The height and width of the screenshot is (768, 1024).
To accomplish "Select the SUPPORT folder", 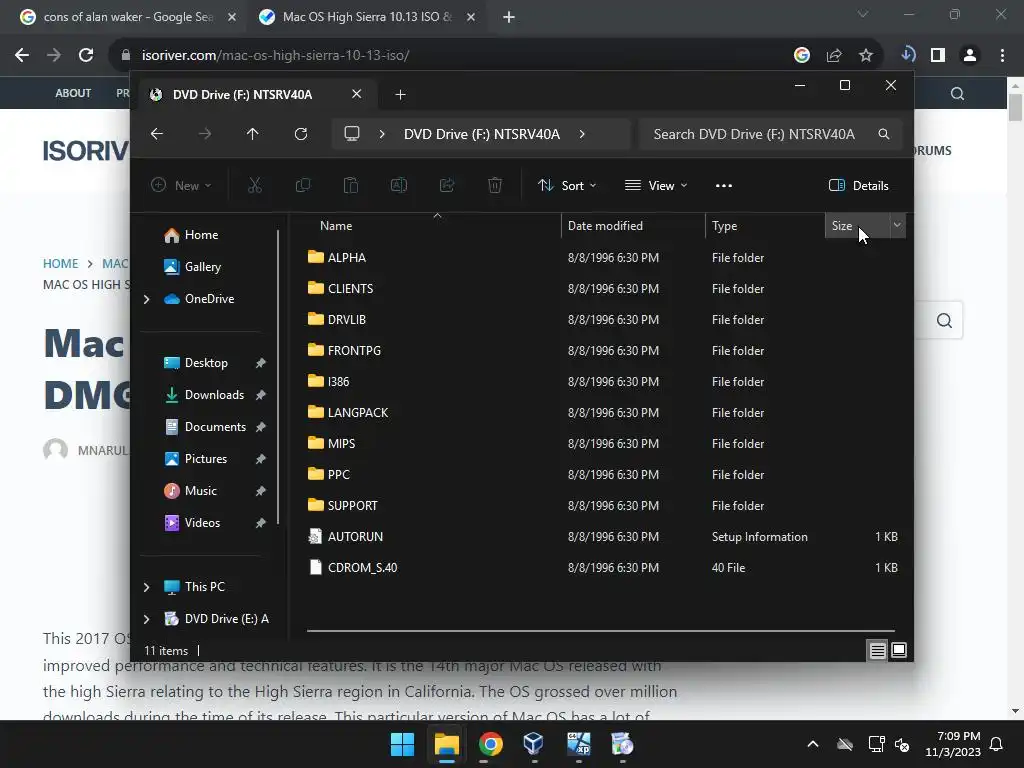I will pyautogui.click(x=353, y=505).
